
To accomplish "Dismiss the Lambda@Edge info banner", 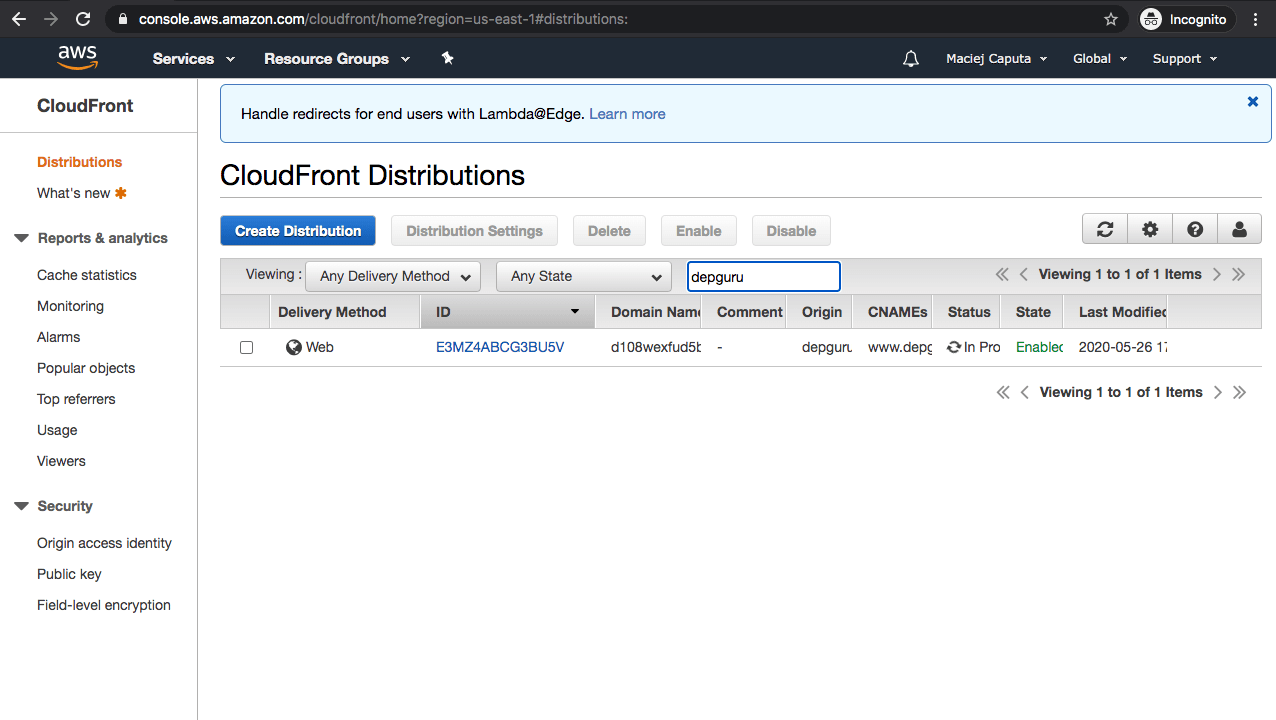I will (1252, 102).
